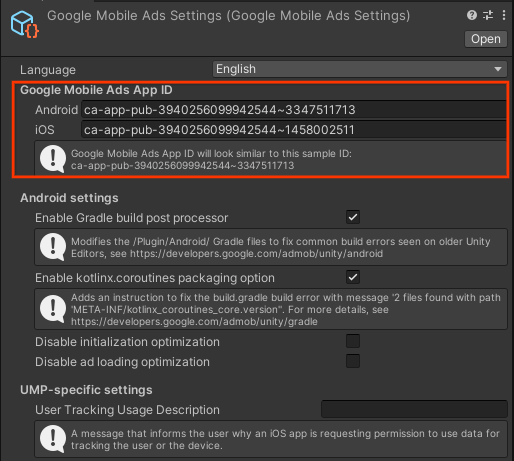Disable Gradle build post processor checkbox

point(353,217)
